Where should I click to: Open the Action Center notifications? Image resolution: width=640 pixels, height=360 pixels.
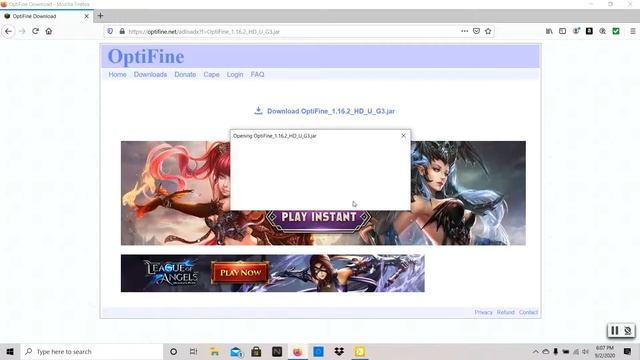pos(628,351)
